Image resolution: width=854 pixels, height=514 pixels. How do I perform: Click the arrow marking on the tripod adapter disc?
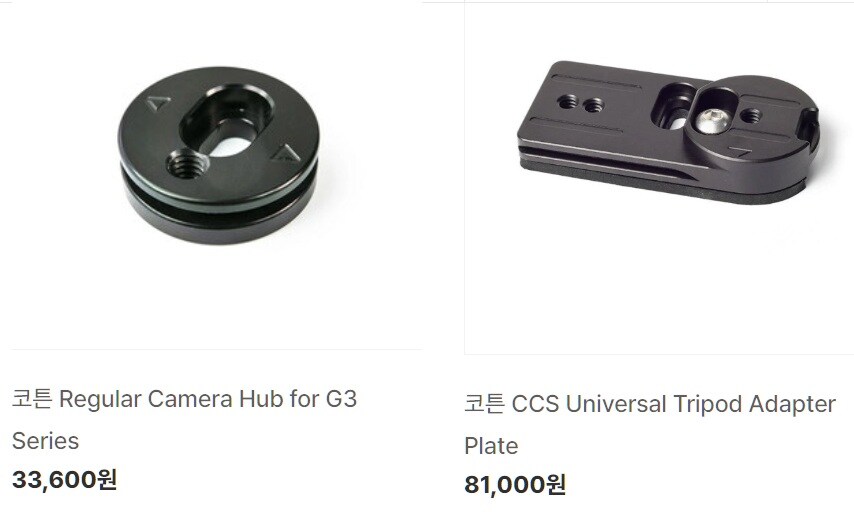pyautogui.click(x=739, y=151)
